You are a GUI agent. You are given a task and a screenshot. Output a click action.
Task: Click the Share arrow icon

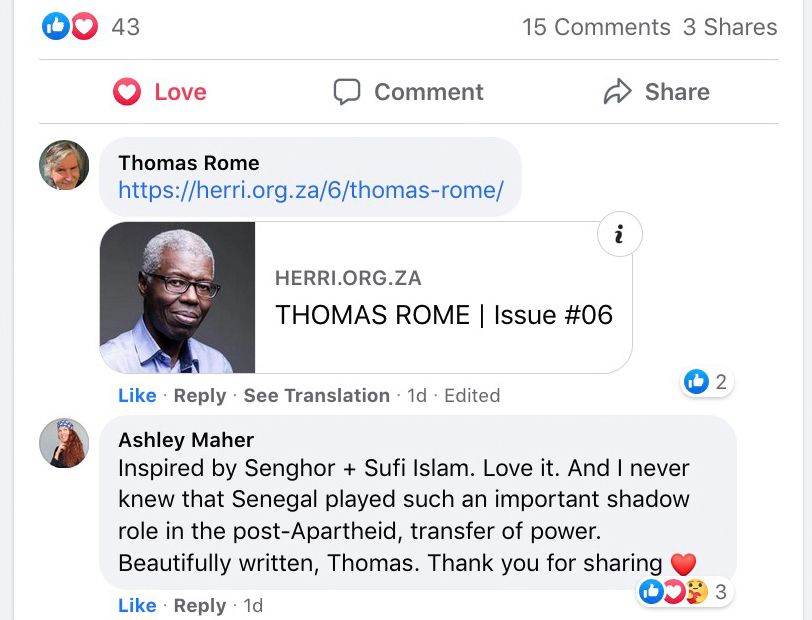click(617, 92)
